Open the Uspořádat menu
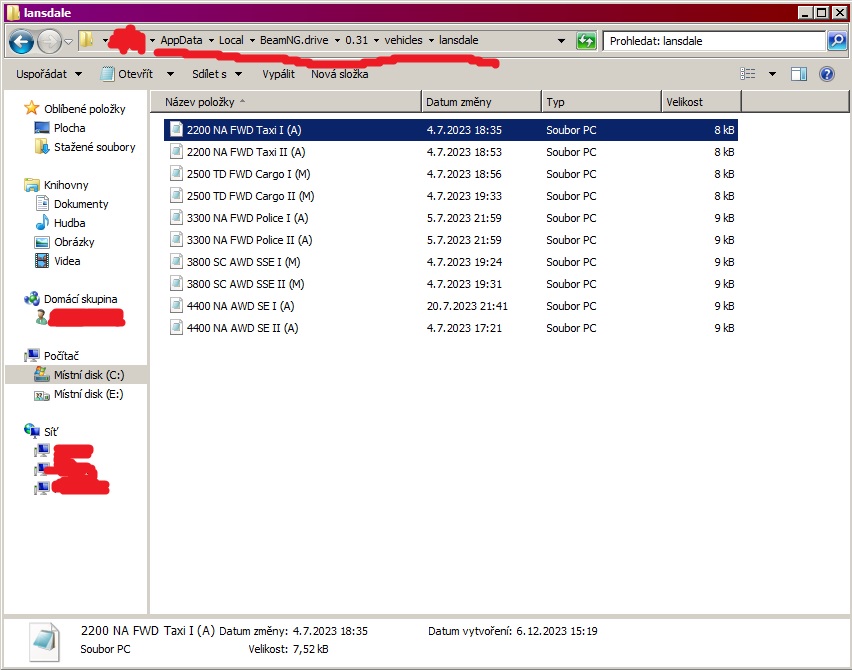Viewport: 852px width, 670px height. click(49, 74)
